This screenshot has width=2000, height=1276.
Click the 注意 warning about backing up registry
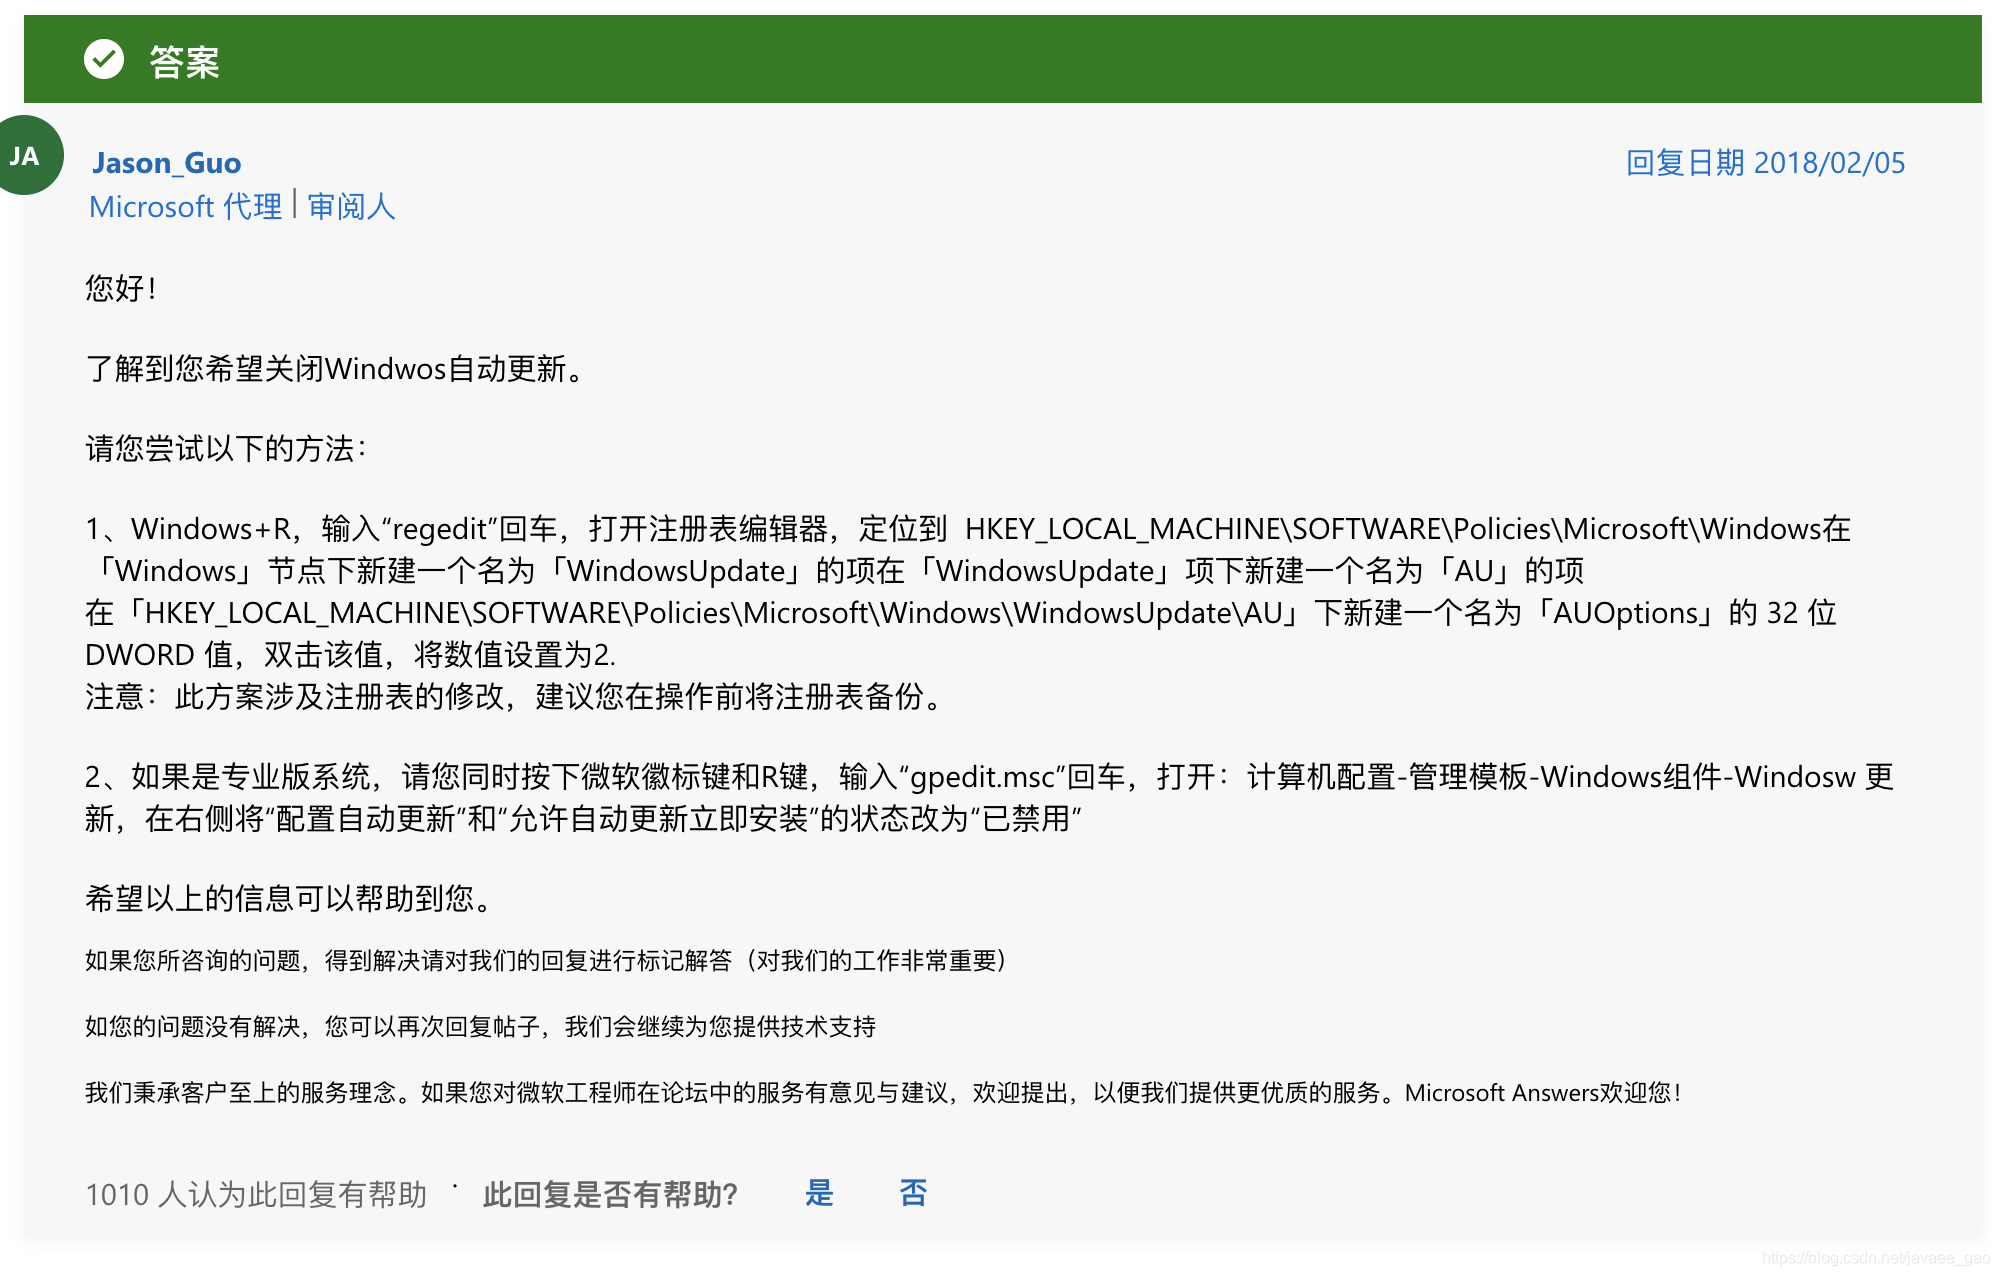tap(515, 697)
